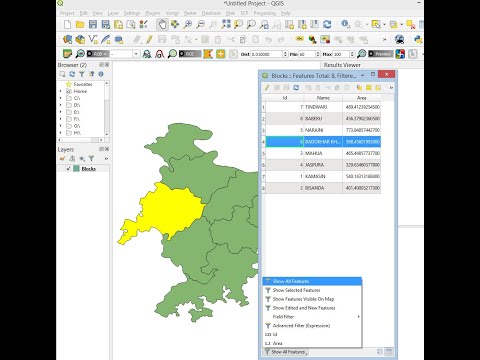Click the yellow pencil Toggle Editing icon in main toolbar
The width and height of the screenshot is (480, 360).
(x=149, y=40)
